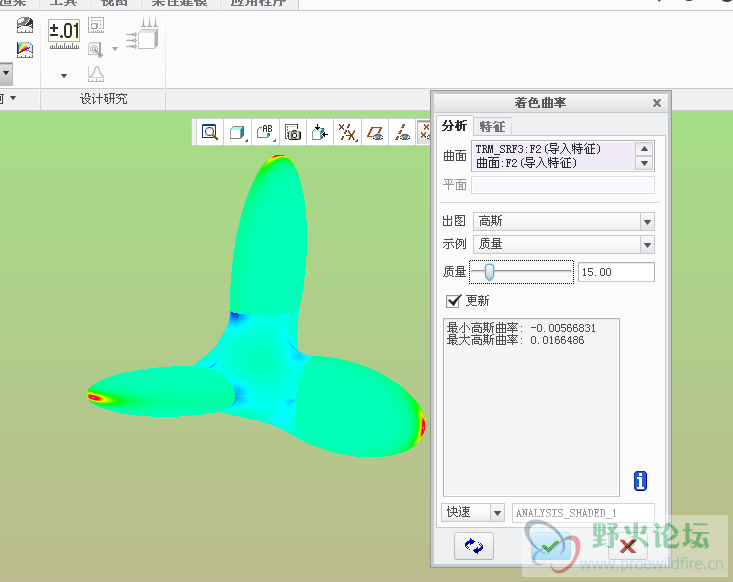Close the 着色曲率 dialog
Screen dimensions: 733x582
pos(657,103)
